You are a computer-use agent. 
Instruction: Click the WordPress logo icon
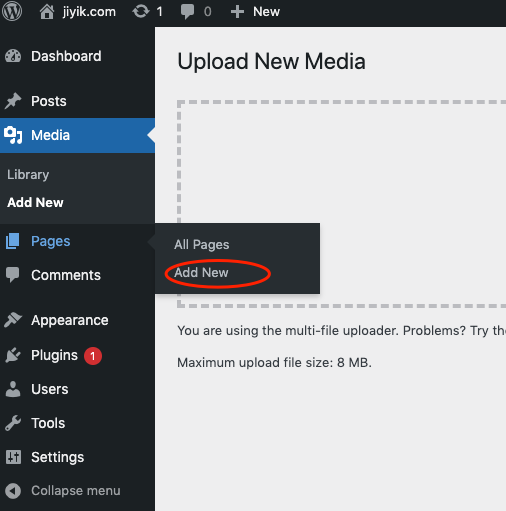(x=12, y=11)
